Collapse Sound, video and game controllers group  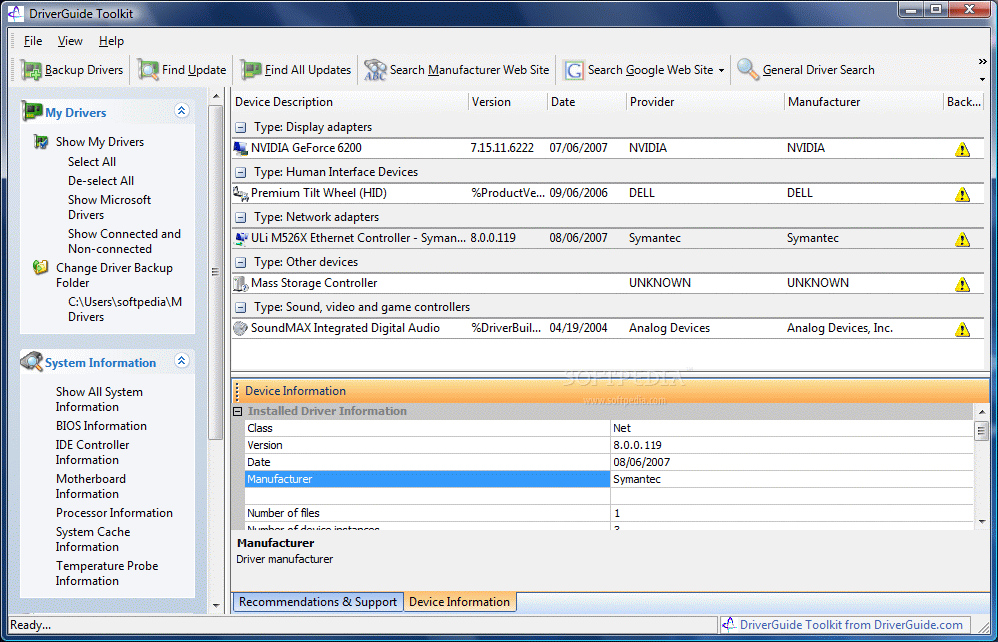pyautogui.click(x=241, y=307)
